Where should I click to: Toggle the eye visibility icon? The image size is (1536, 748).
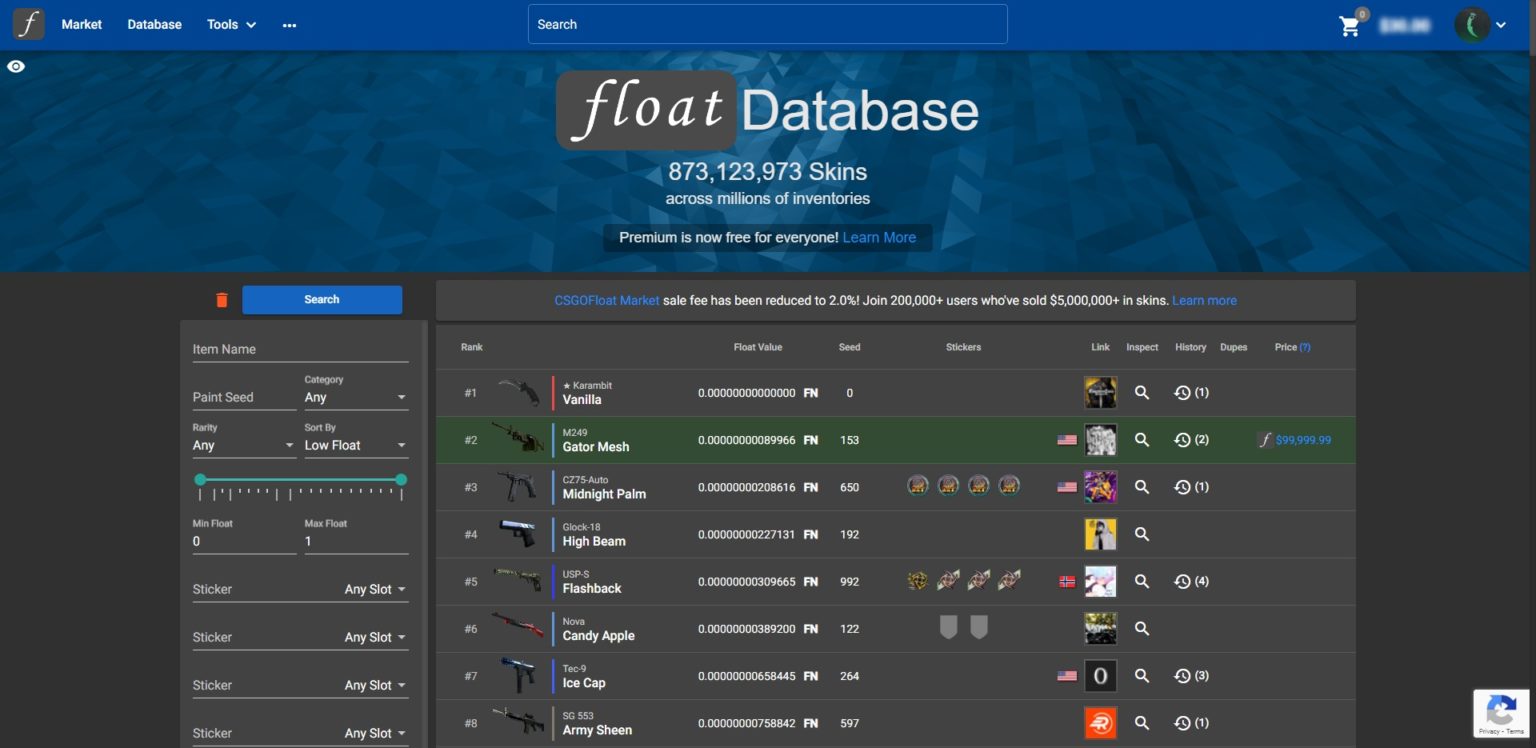(x=16, y=67)
